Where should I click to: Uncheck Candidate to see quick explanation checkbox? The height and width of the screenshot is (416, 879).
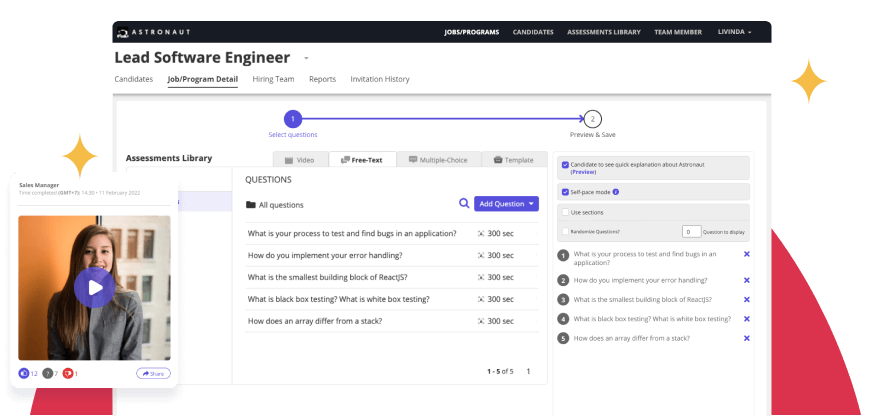click(x=565, y=165)
